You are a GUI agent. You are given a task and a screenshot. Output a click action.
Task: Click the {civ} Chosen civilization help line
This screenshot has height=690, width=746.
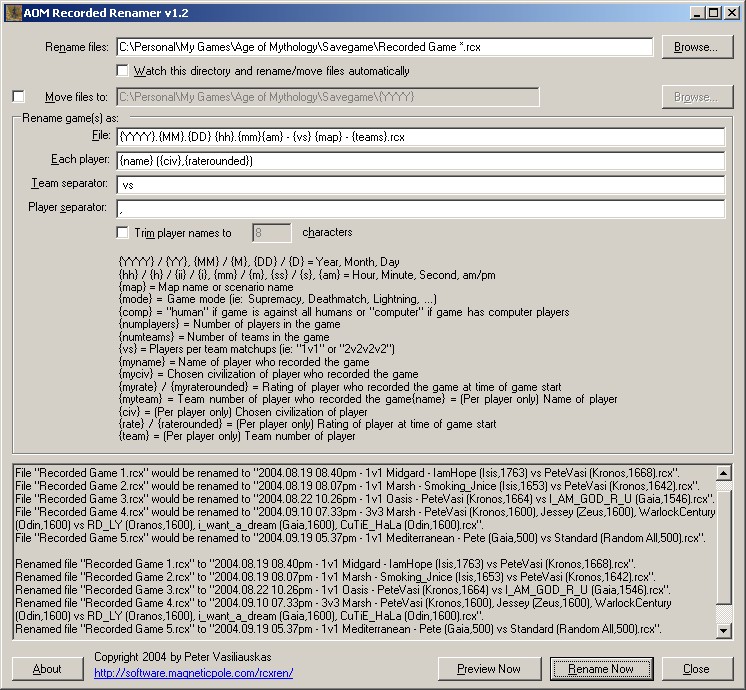pos(243,412)
